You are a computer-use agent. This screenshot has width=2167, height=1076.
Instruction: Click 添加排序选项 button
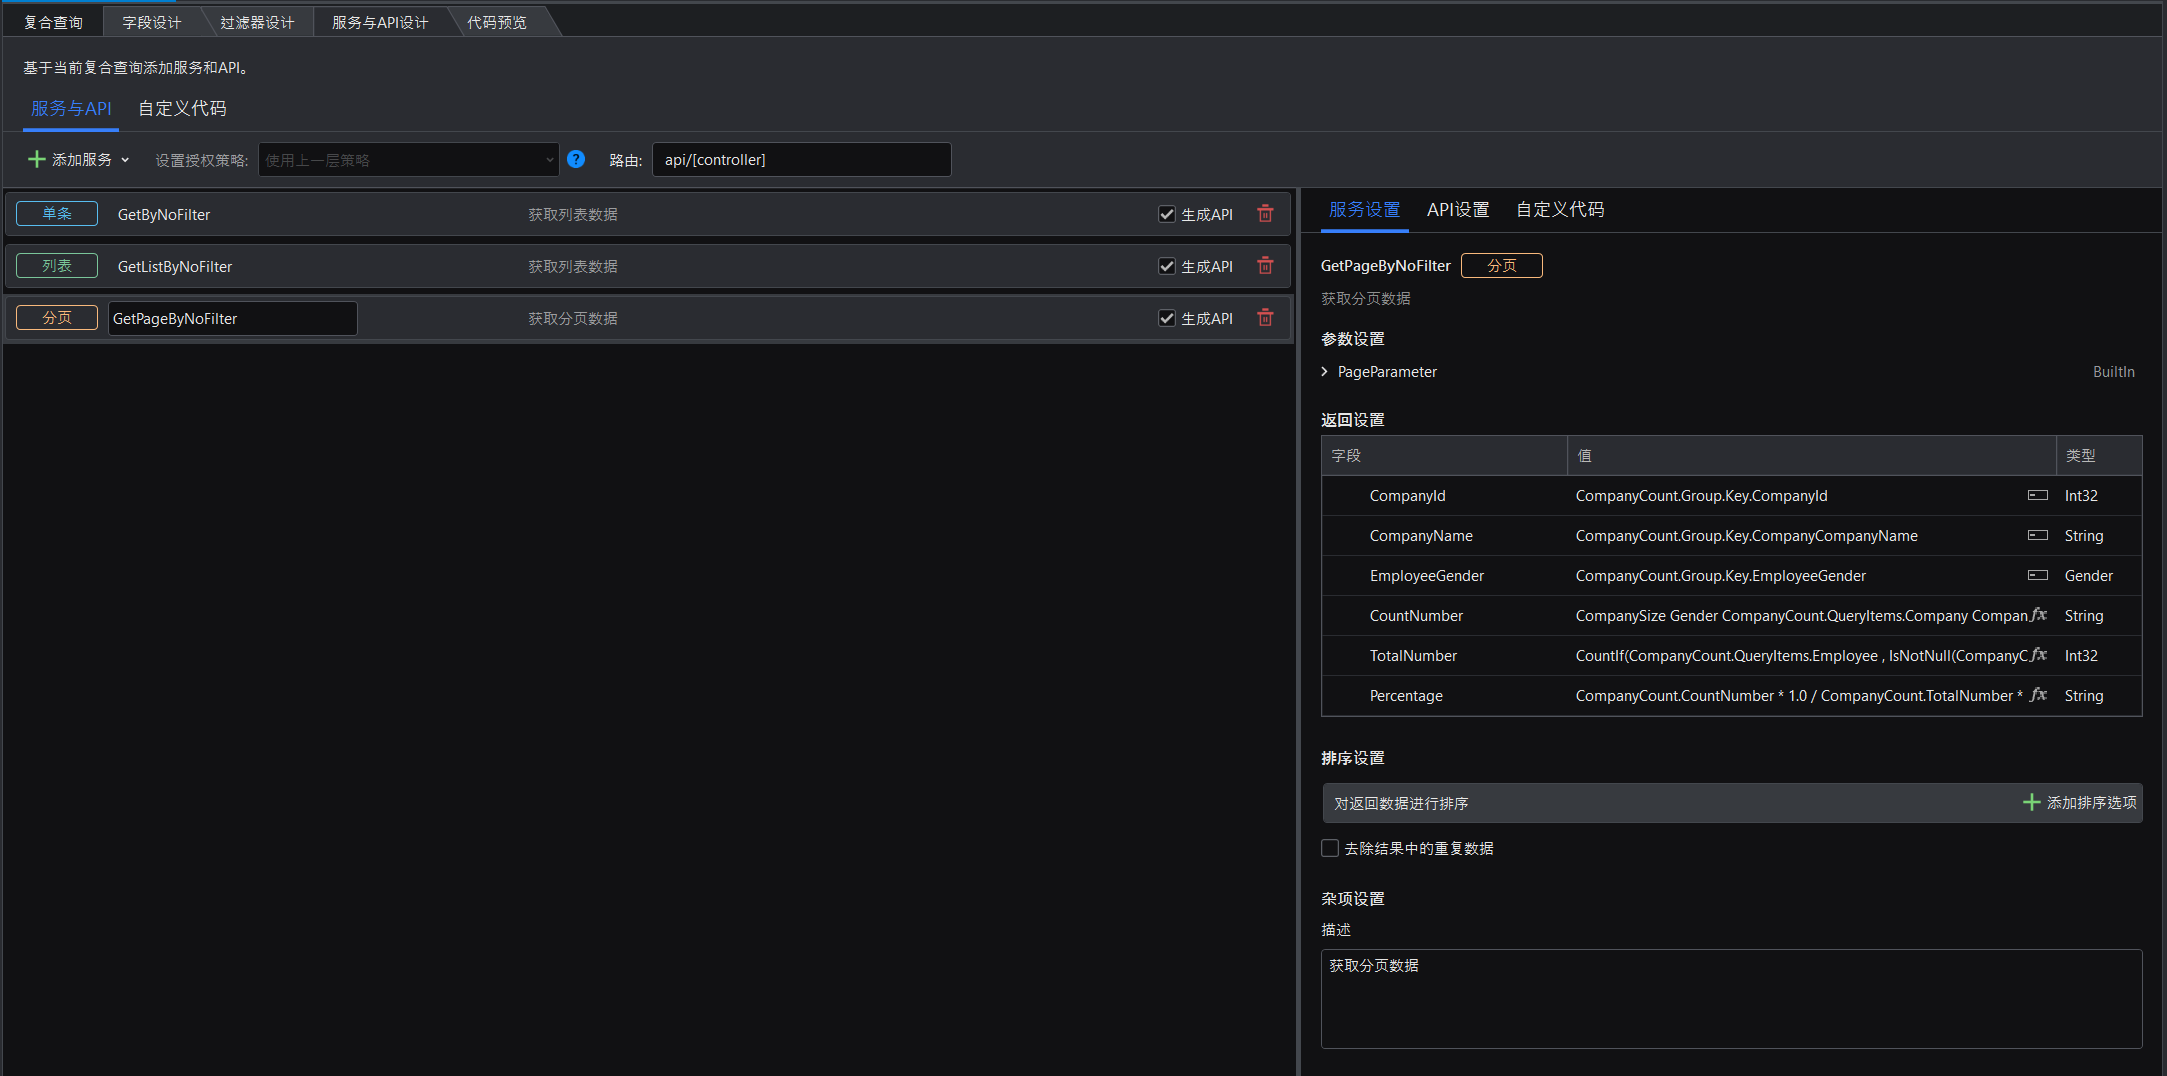2080,803
